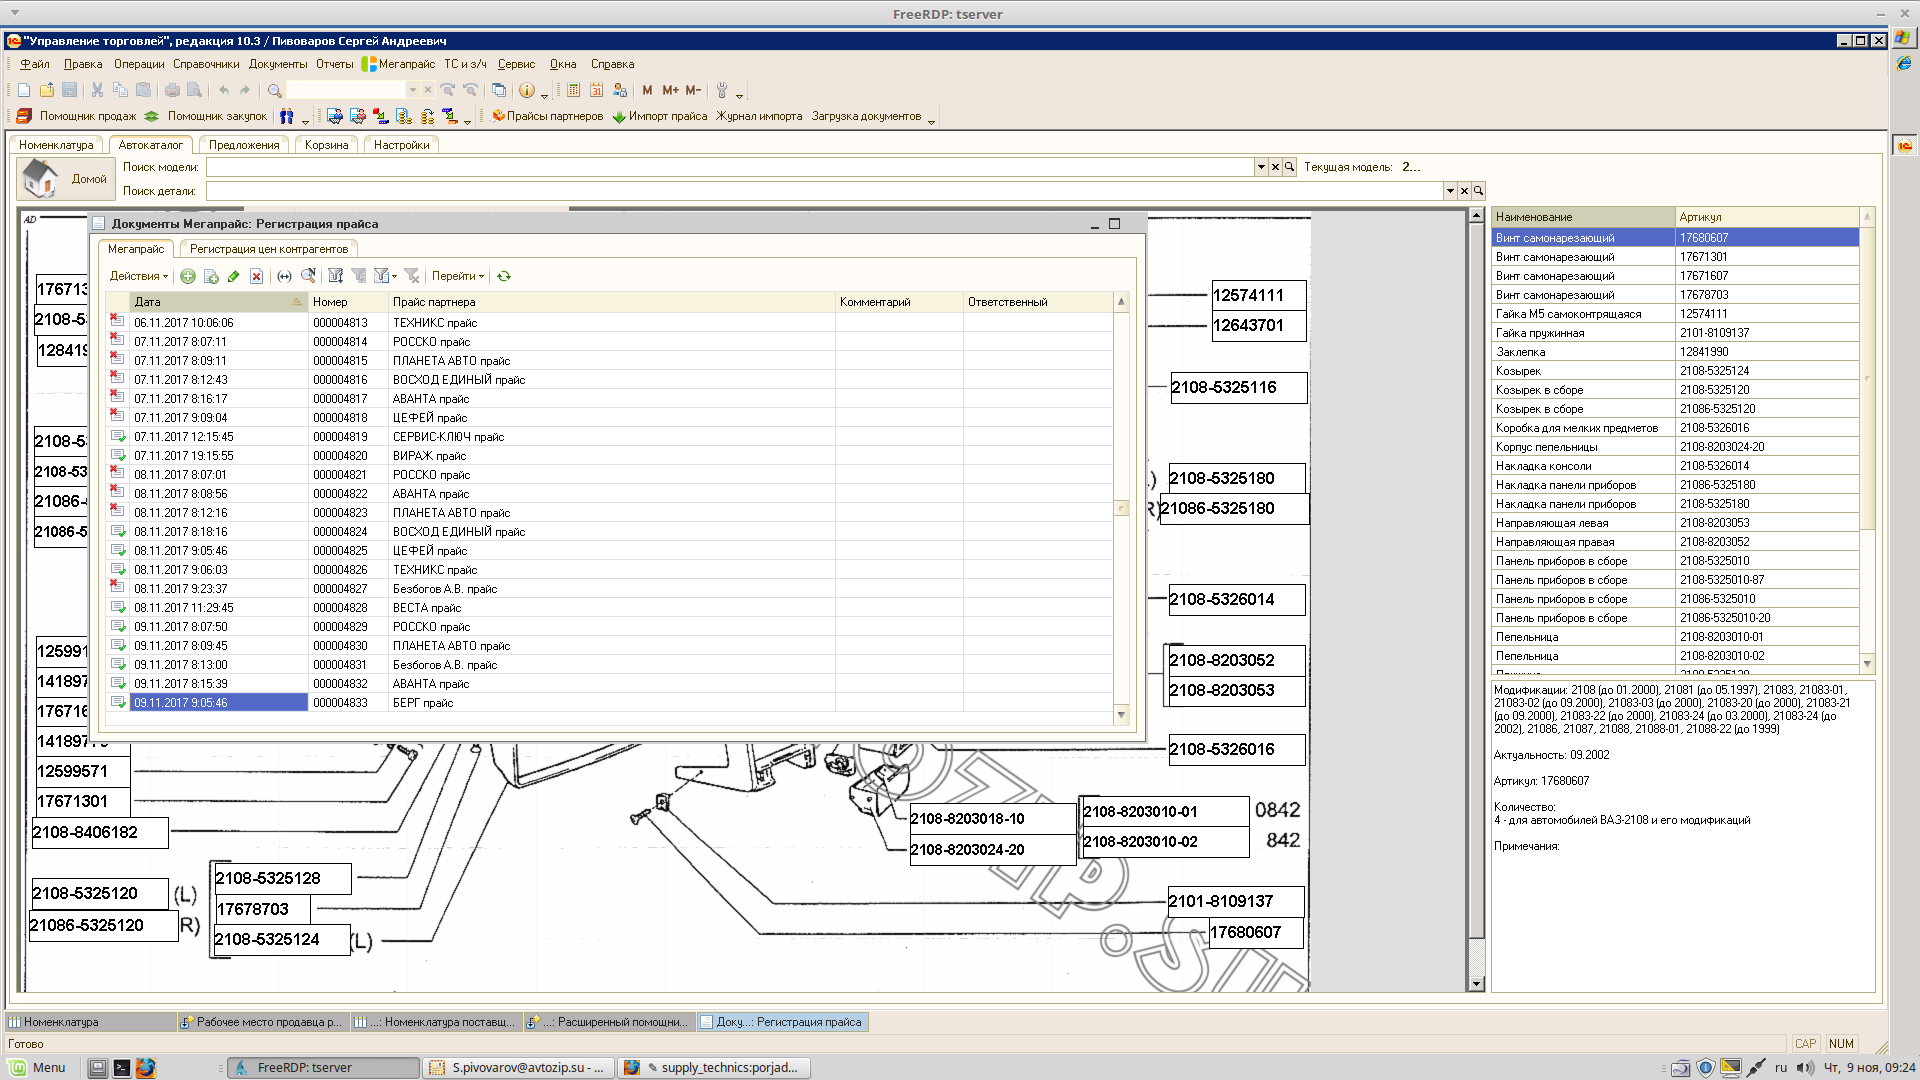Viewport: 1920px width, 1080px height.
Task: Click the Домой house icon
Action: click(x=40, y=179)
